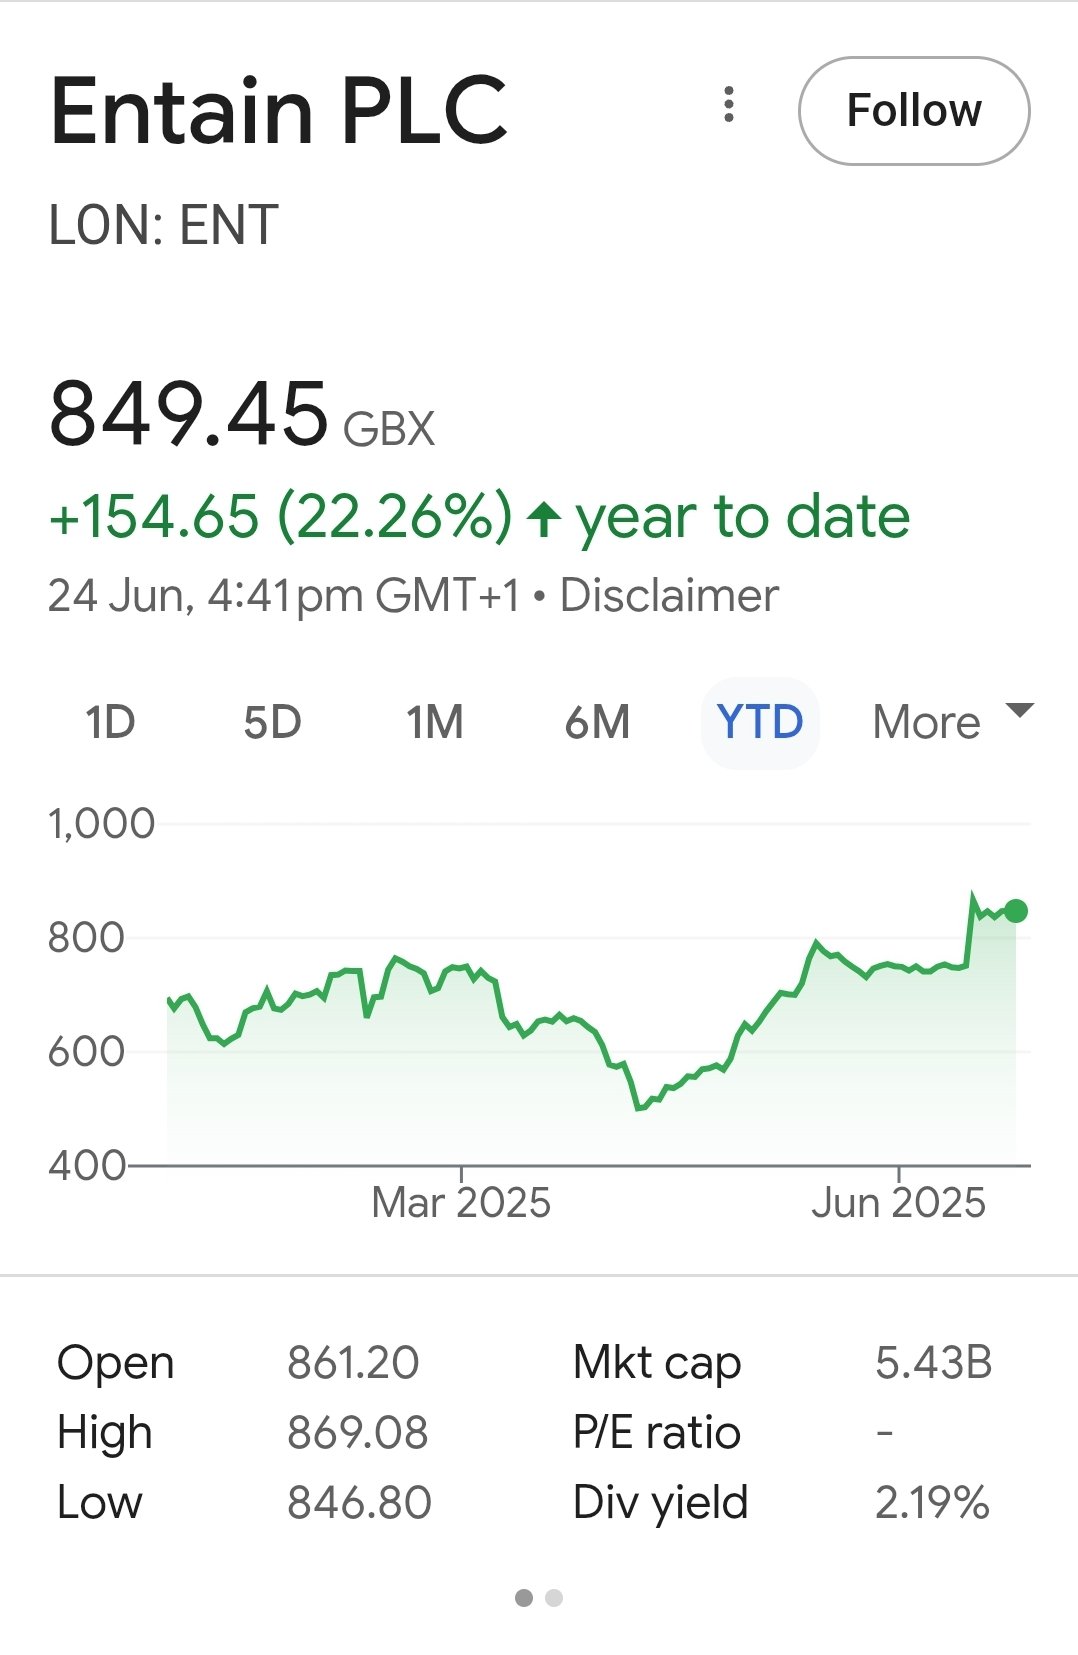This screenshot has height=1655, width=1078.
Task: Select the 5D time range
Action: tap(272, 722)
